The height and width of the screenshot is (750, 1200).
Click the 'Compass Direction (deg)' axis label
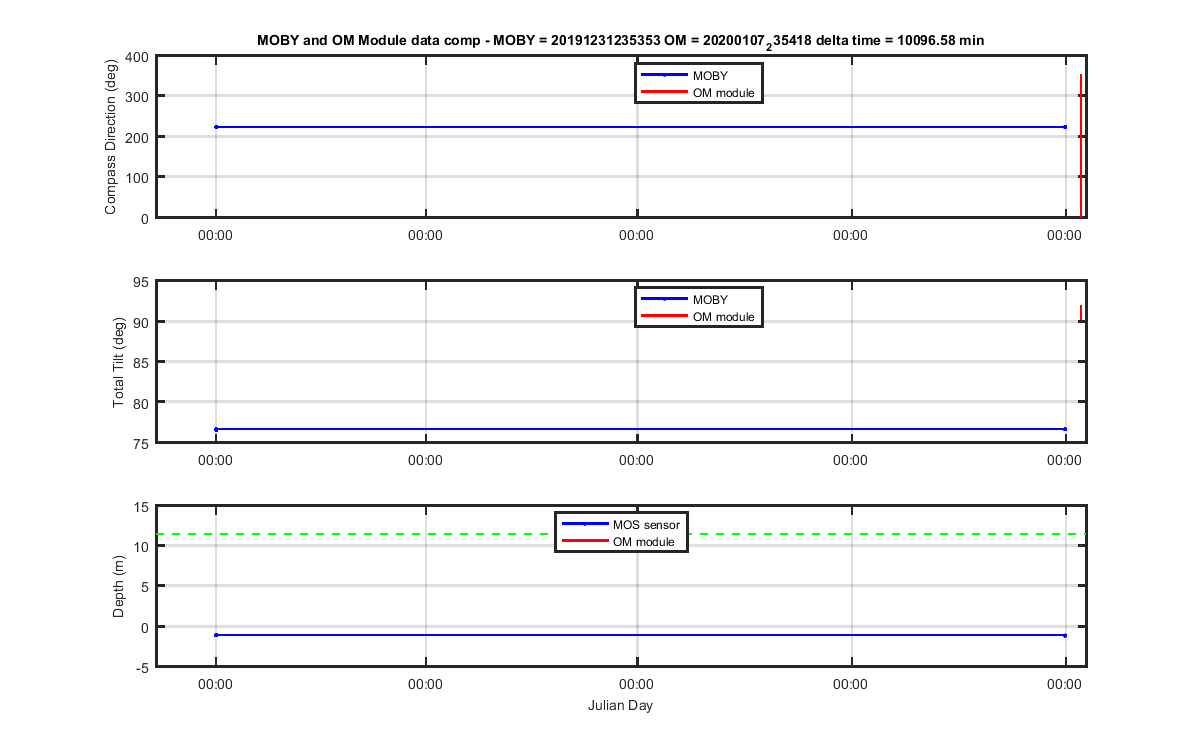[112, 136]
